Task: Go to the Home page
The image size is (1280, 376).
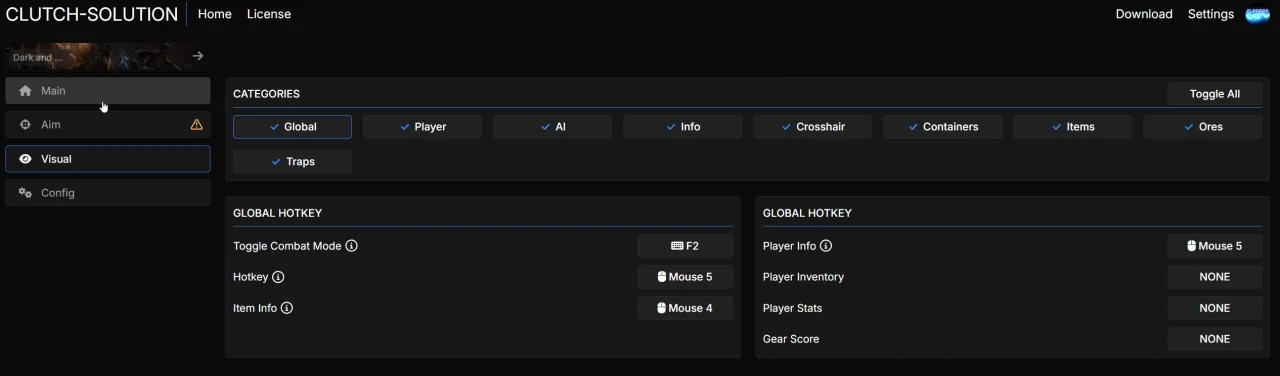Action: tap(215, 14)
